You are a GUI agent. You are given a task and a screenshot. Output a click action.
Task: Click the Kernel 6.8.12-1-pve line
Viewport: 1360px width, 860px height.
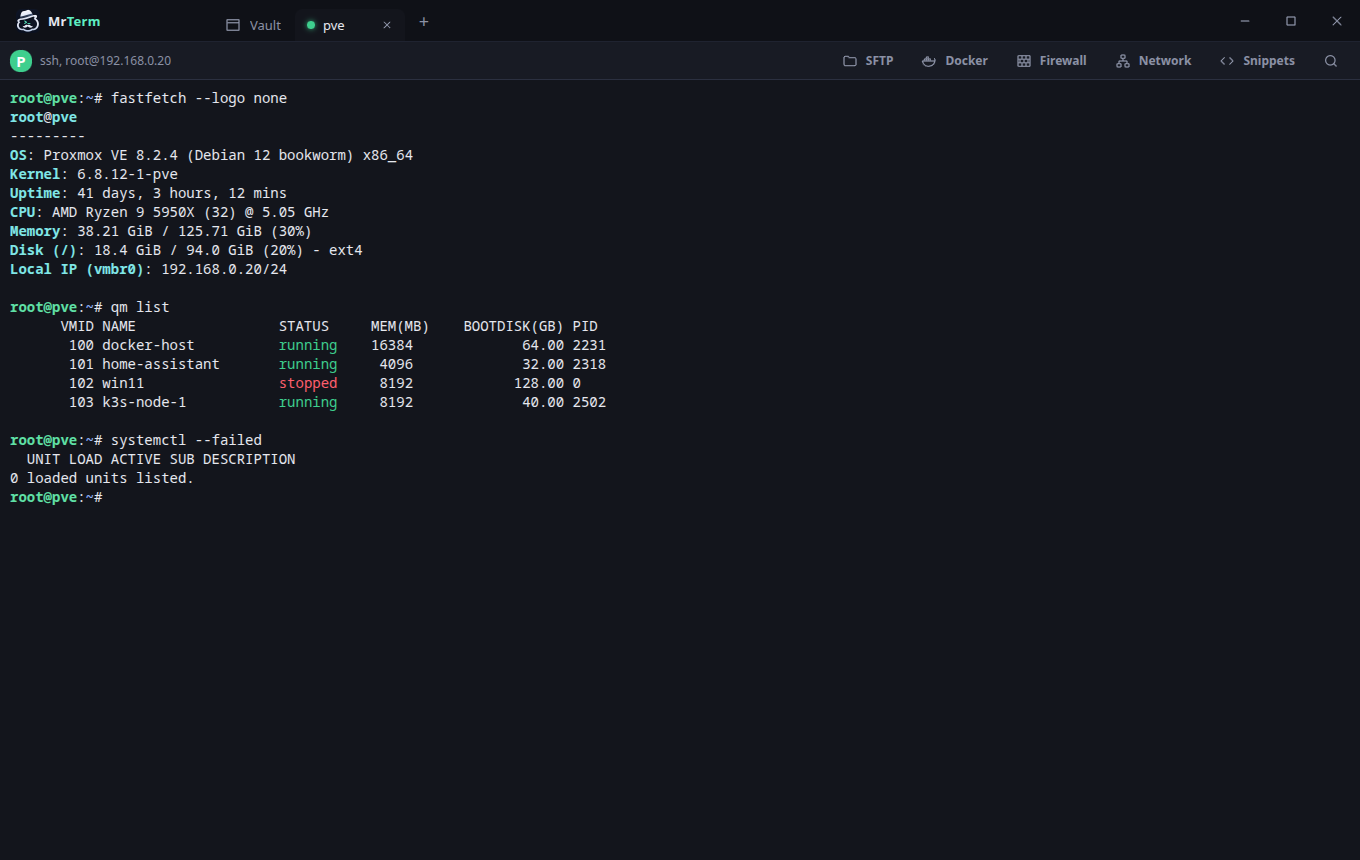[94, 174]
